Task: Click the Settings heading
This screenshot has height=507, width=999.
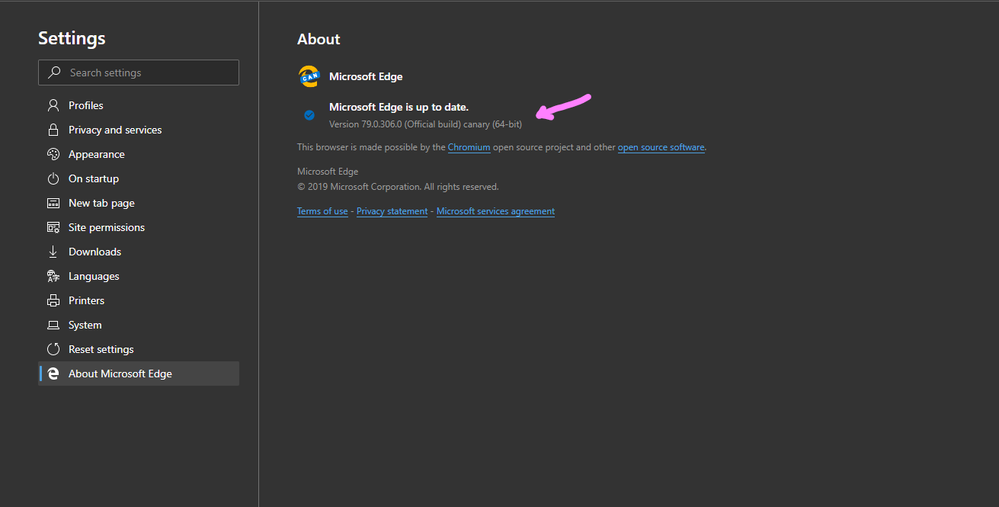Action: click(72, 38)
